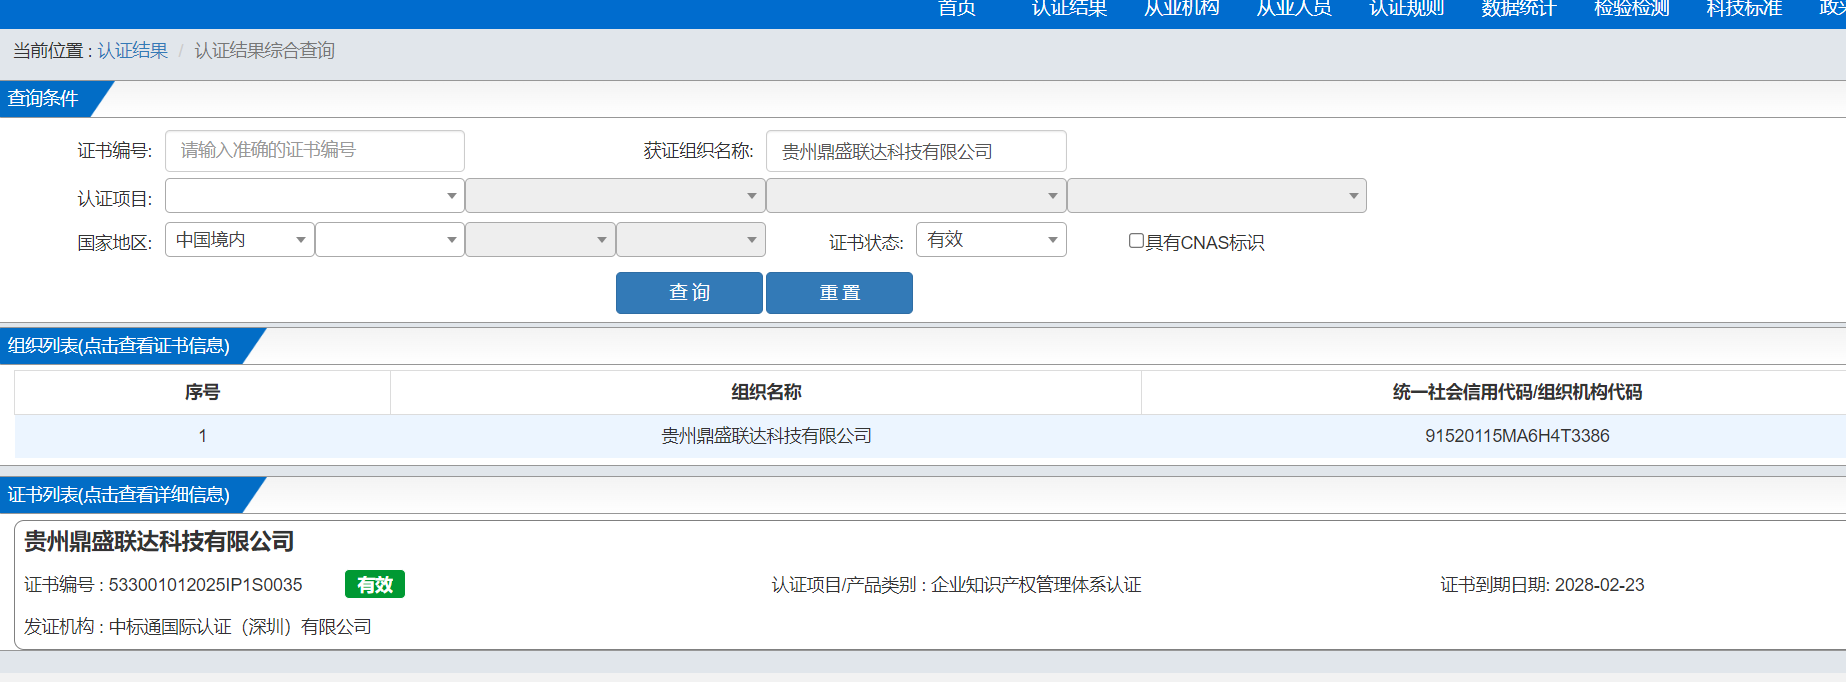Expand the fourth 国家地区 dropdown
The image size is (1846, 682).
pos(691,240)
